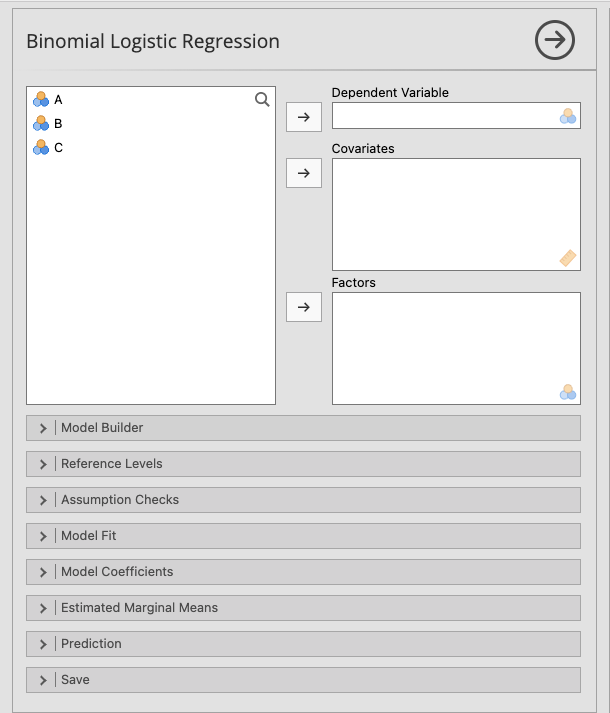Open the Assumption Checks section
Viewport: 610px width, 713px height.
pos(303,500)
